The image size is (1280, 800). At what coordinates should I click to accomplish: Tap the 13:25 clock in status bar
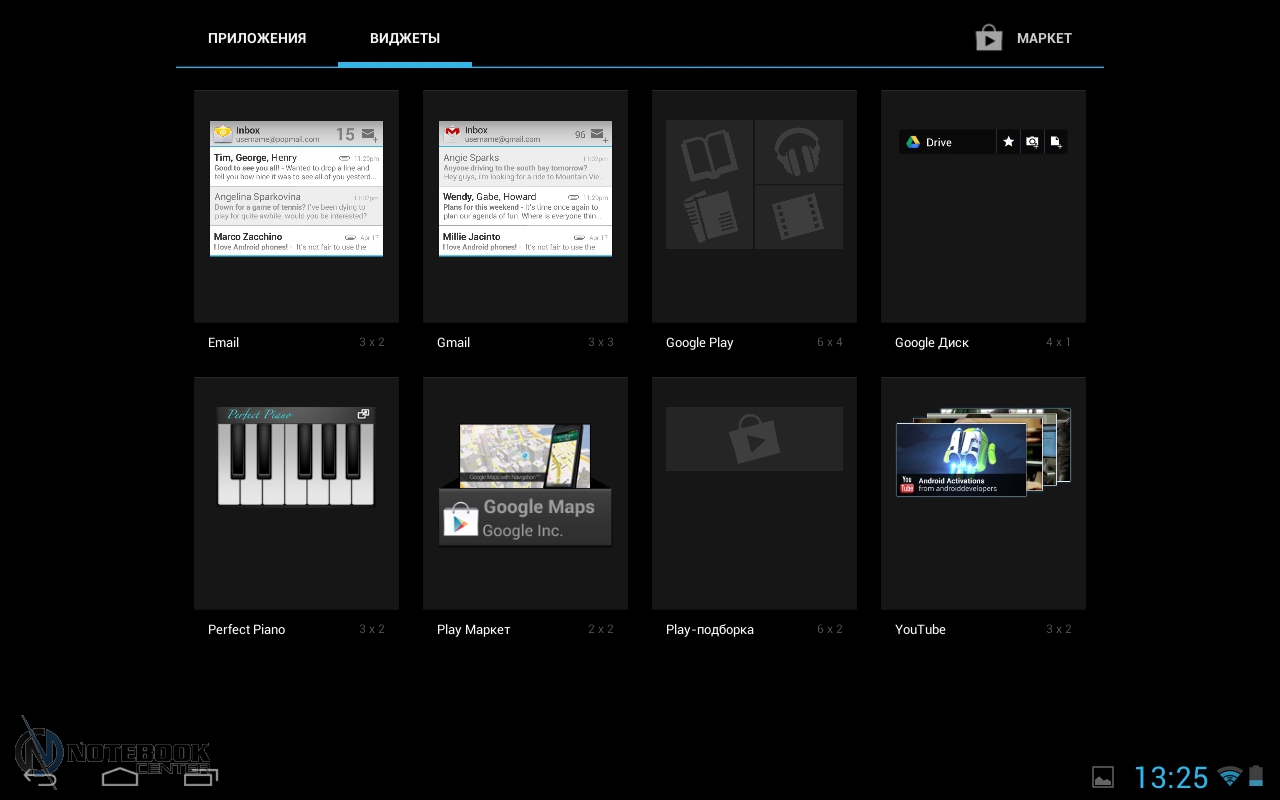pos(1171,777)
